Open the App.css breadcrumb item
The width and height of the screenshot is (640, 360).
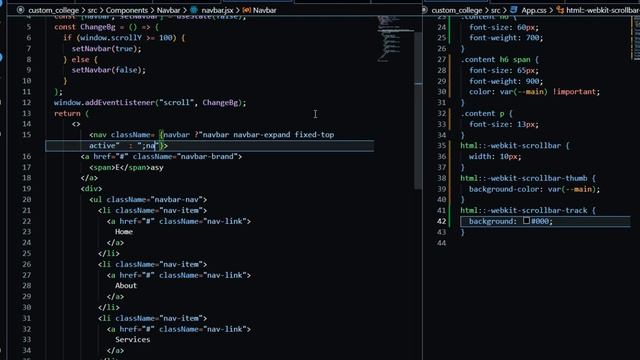[533, 10]
